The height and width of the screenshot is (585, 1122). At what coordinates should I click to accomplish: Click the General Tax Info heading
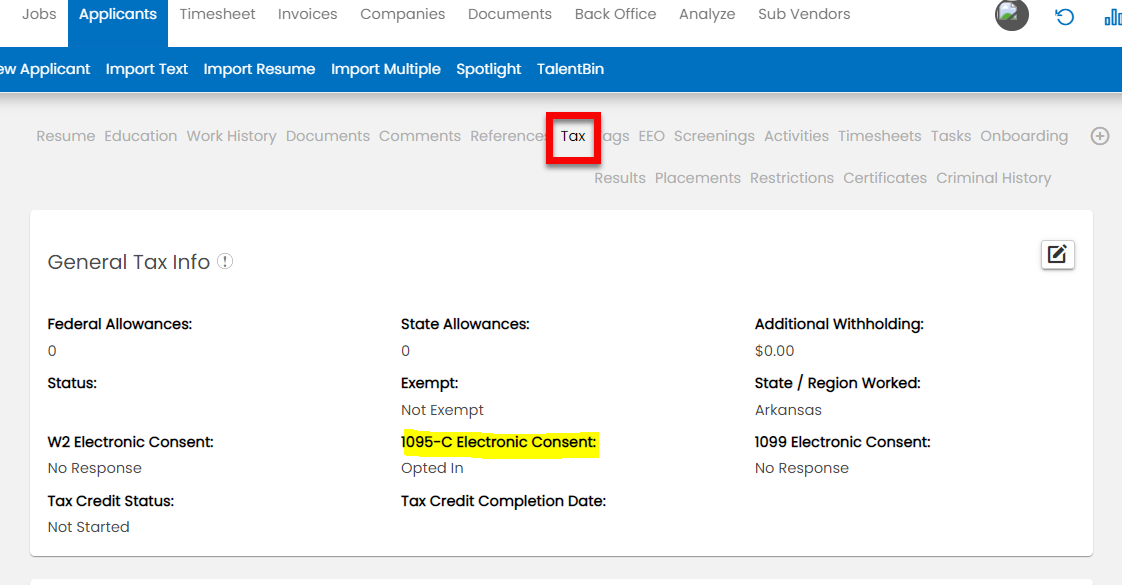pyautogui.click(x=129, y=262)
